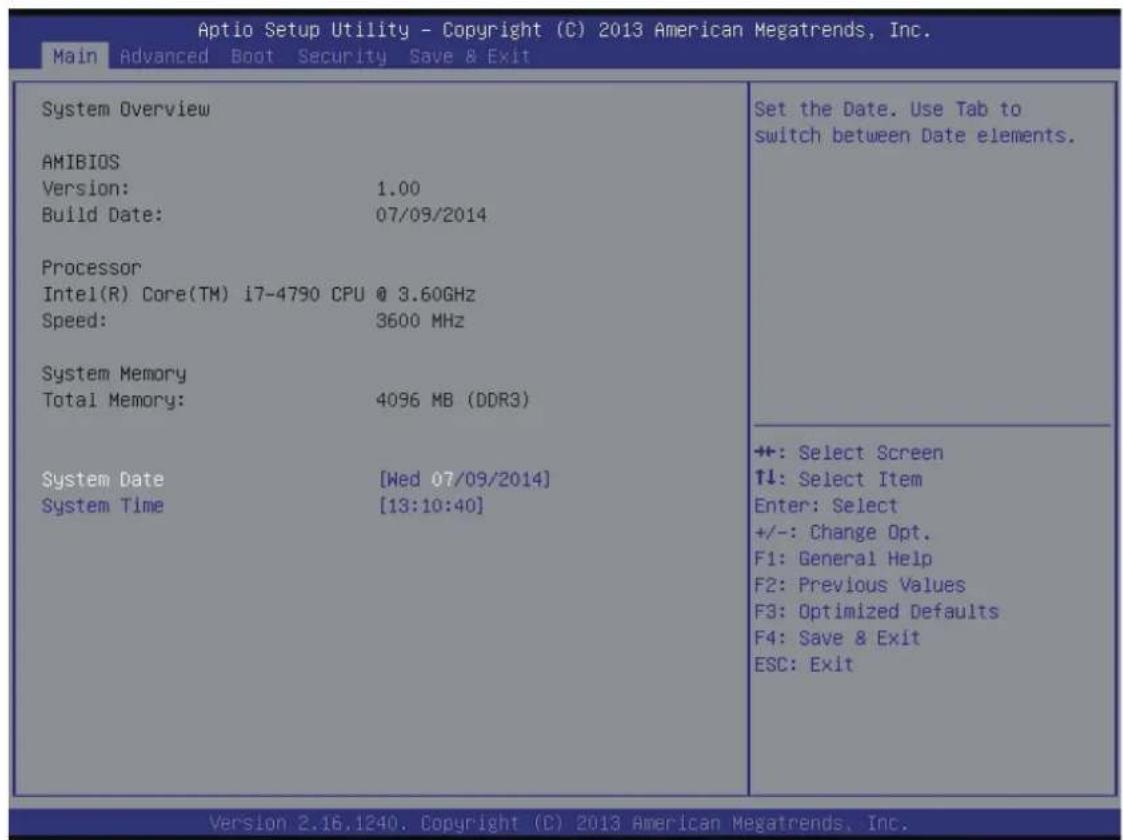Screen dimensions: 1123x840
Task: Click the System Time value 13:10:40
Action: click(x=431, y=506)
